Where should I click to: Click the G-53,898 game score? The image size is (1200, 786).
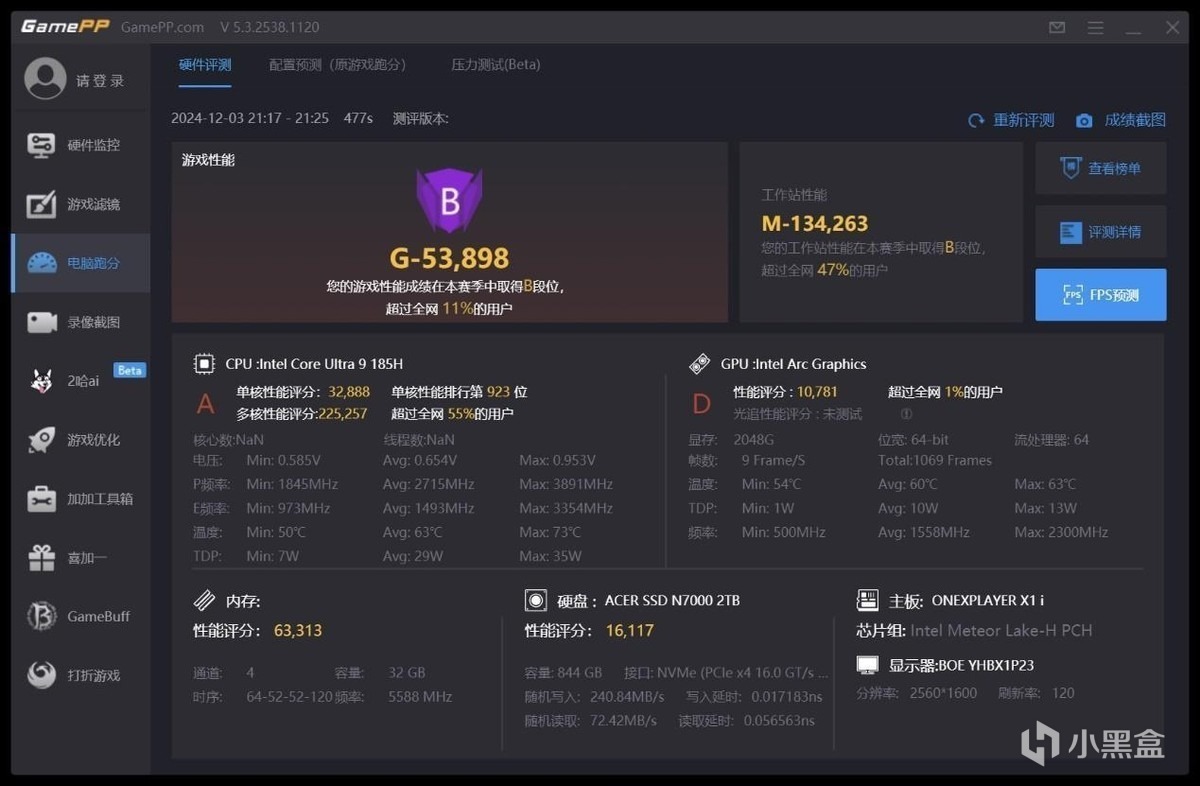(449, 258)
